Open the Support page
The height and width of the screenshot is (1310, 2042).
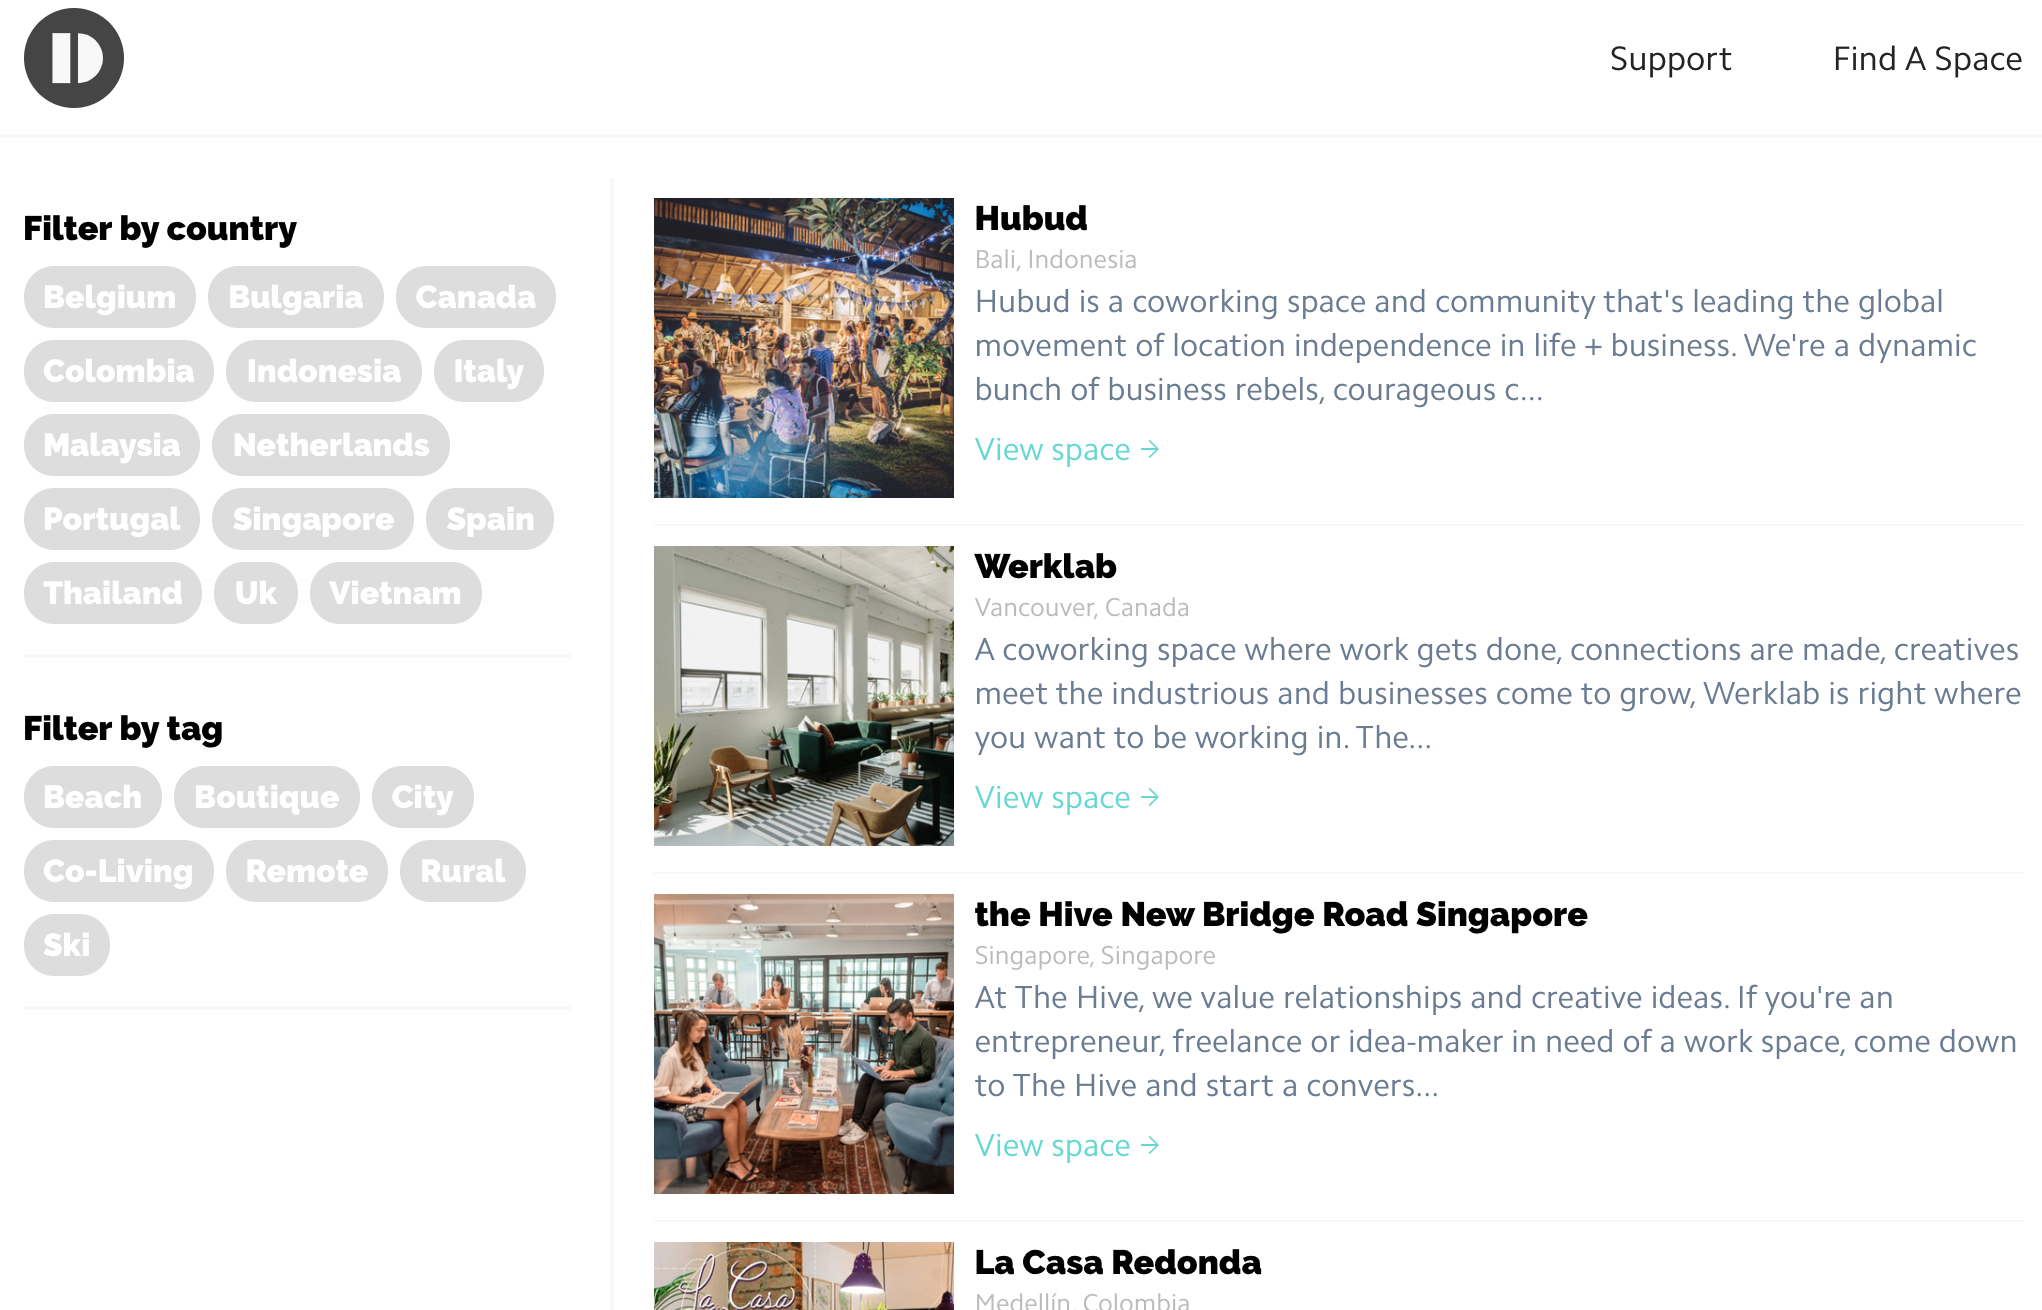coord(1670,59)
